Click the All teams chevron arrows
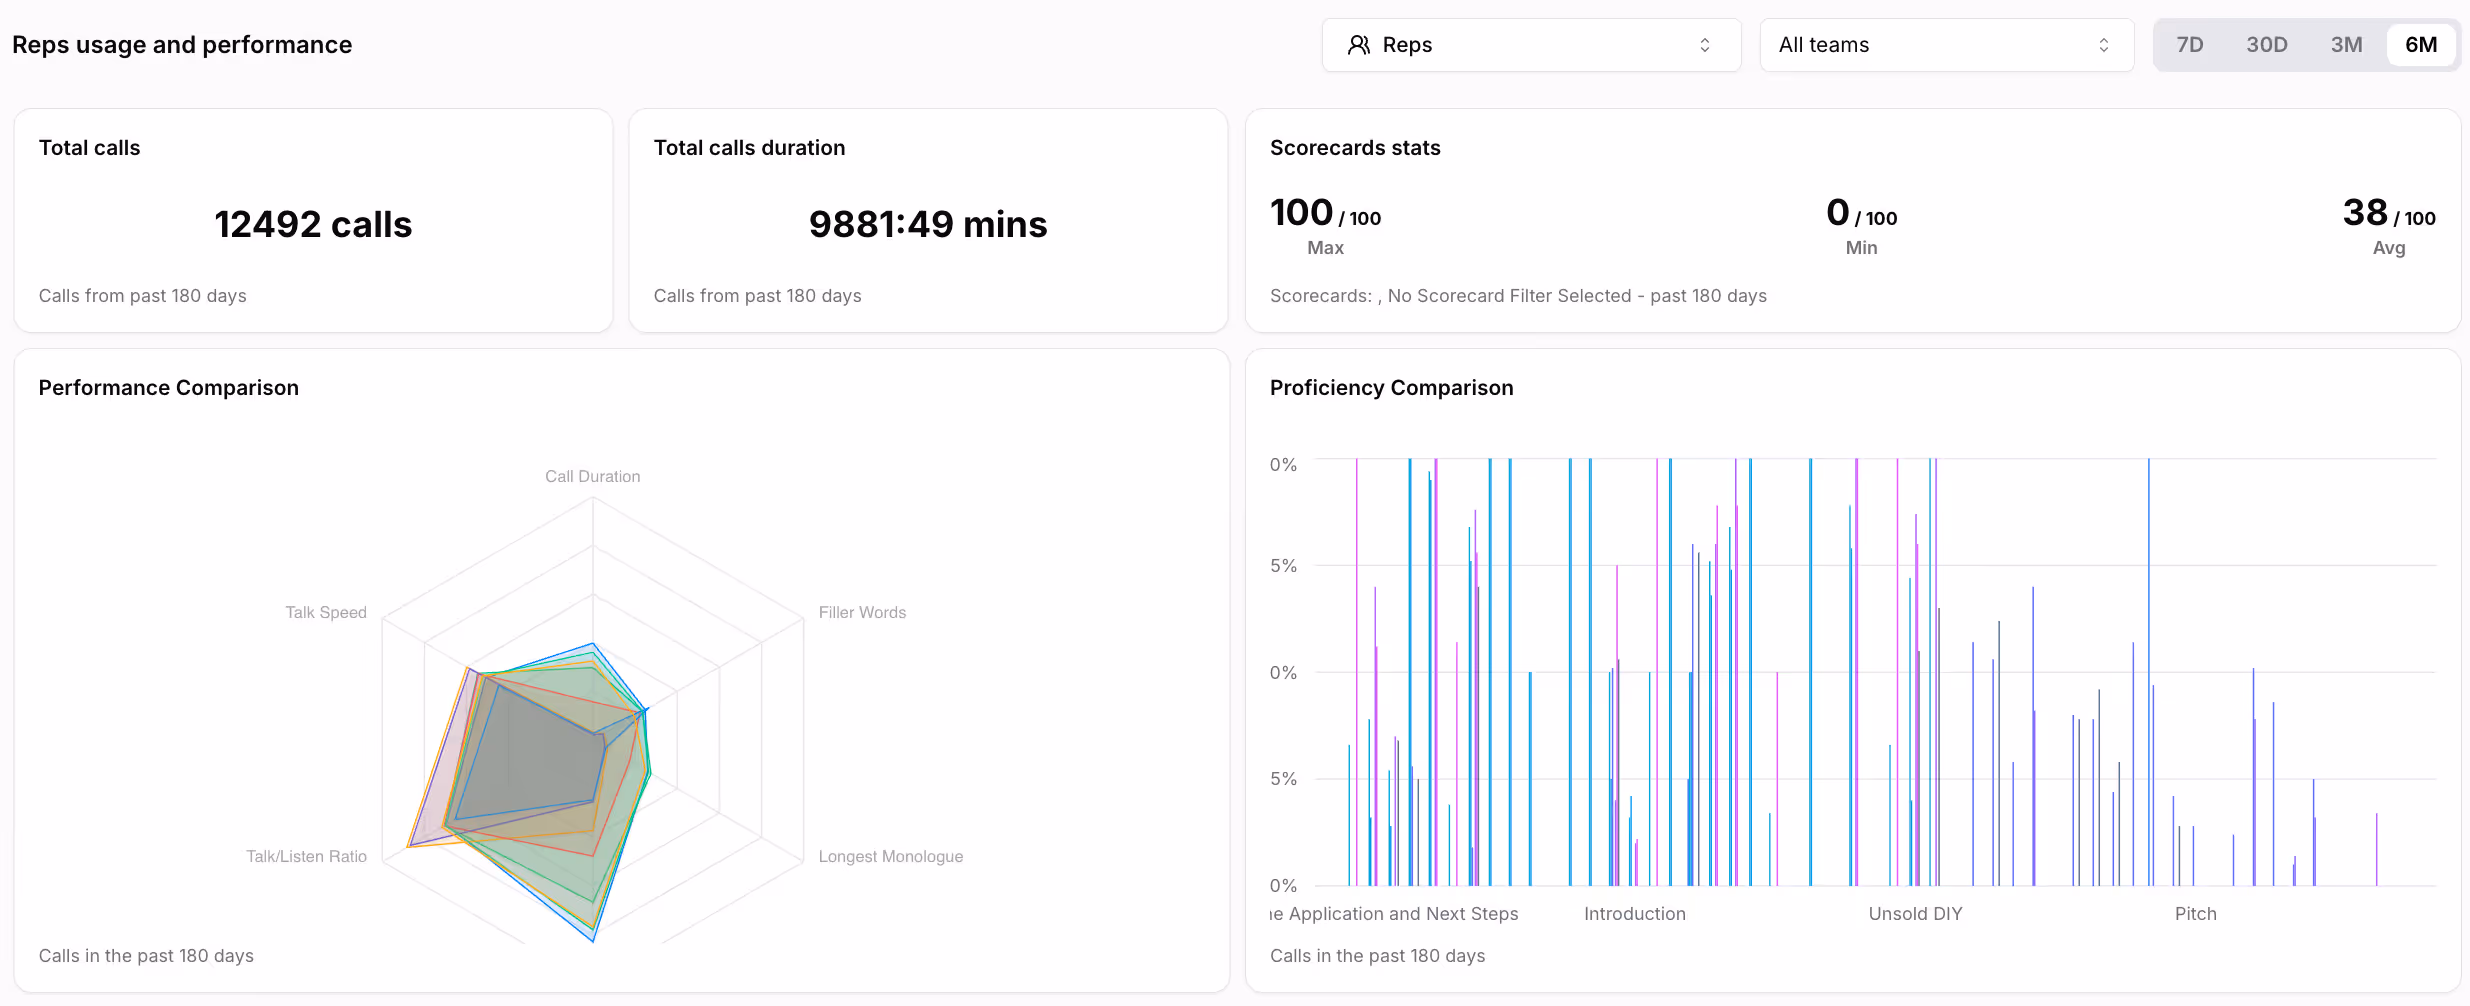The image size is (2470, 1006). 2103,45
